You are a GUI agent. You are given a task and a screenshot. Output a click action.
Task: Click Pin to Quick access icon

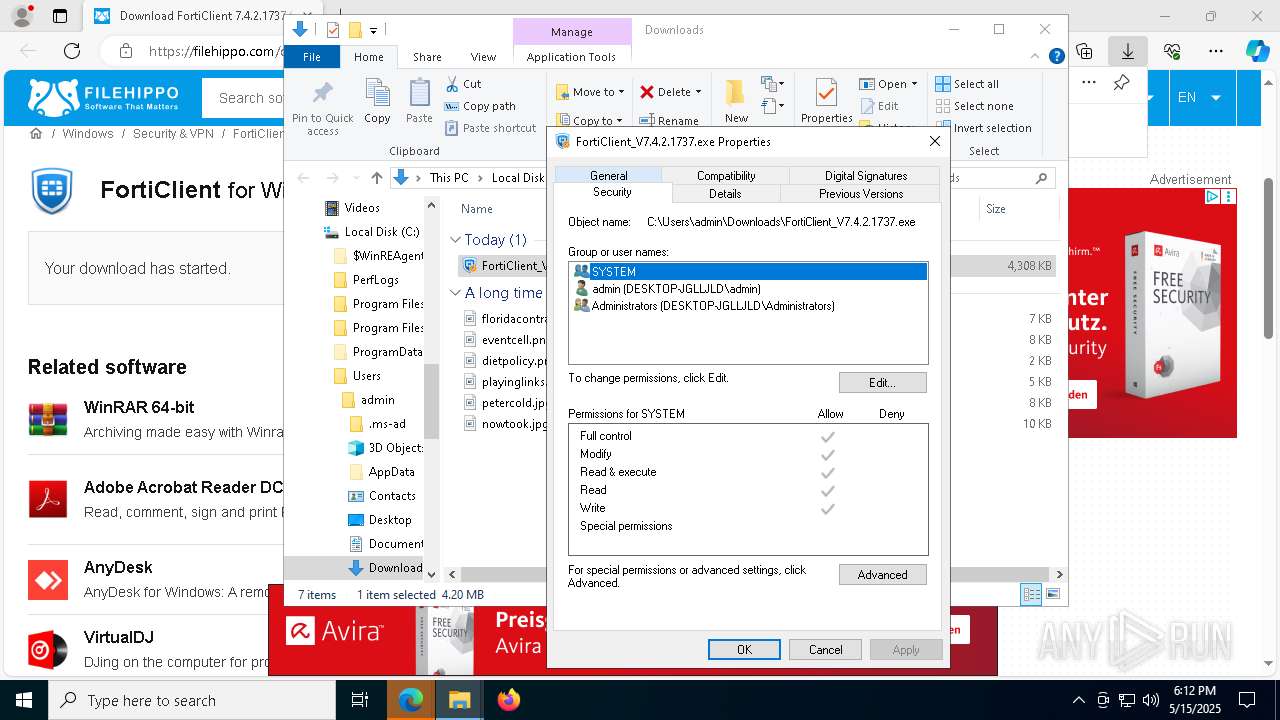[322, 94]
